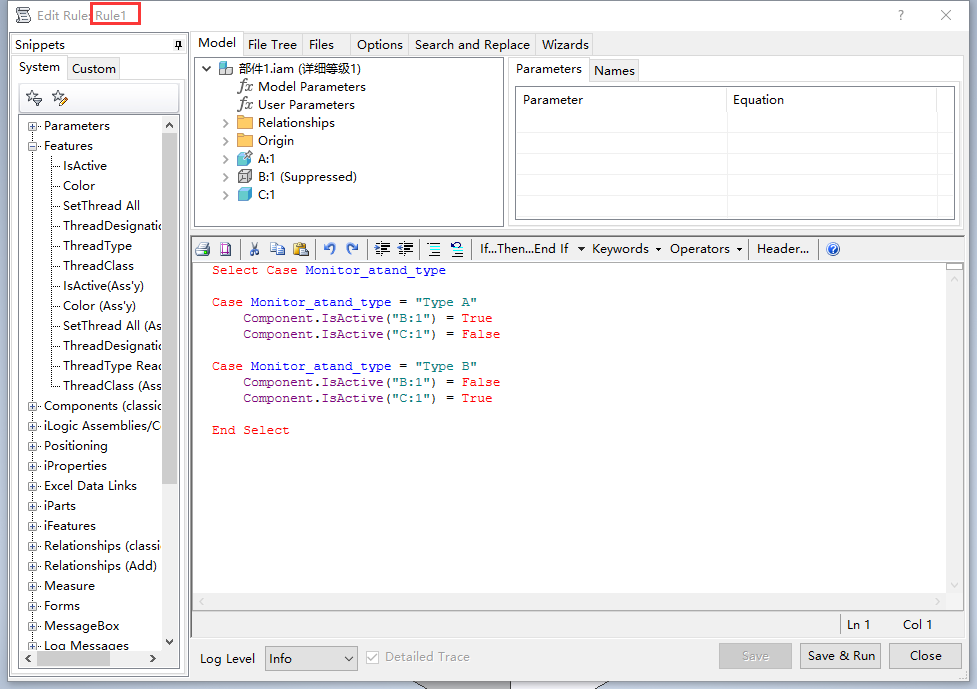Redo the last edit with the redo arrow

point(351,249)
